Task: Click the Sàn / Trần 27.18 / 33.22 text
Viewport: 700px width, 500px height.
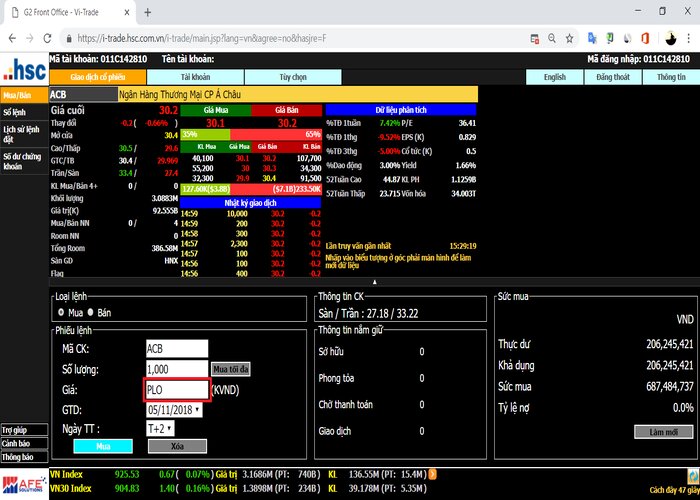Action: tap(368, 313)
